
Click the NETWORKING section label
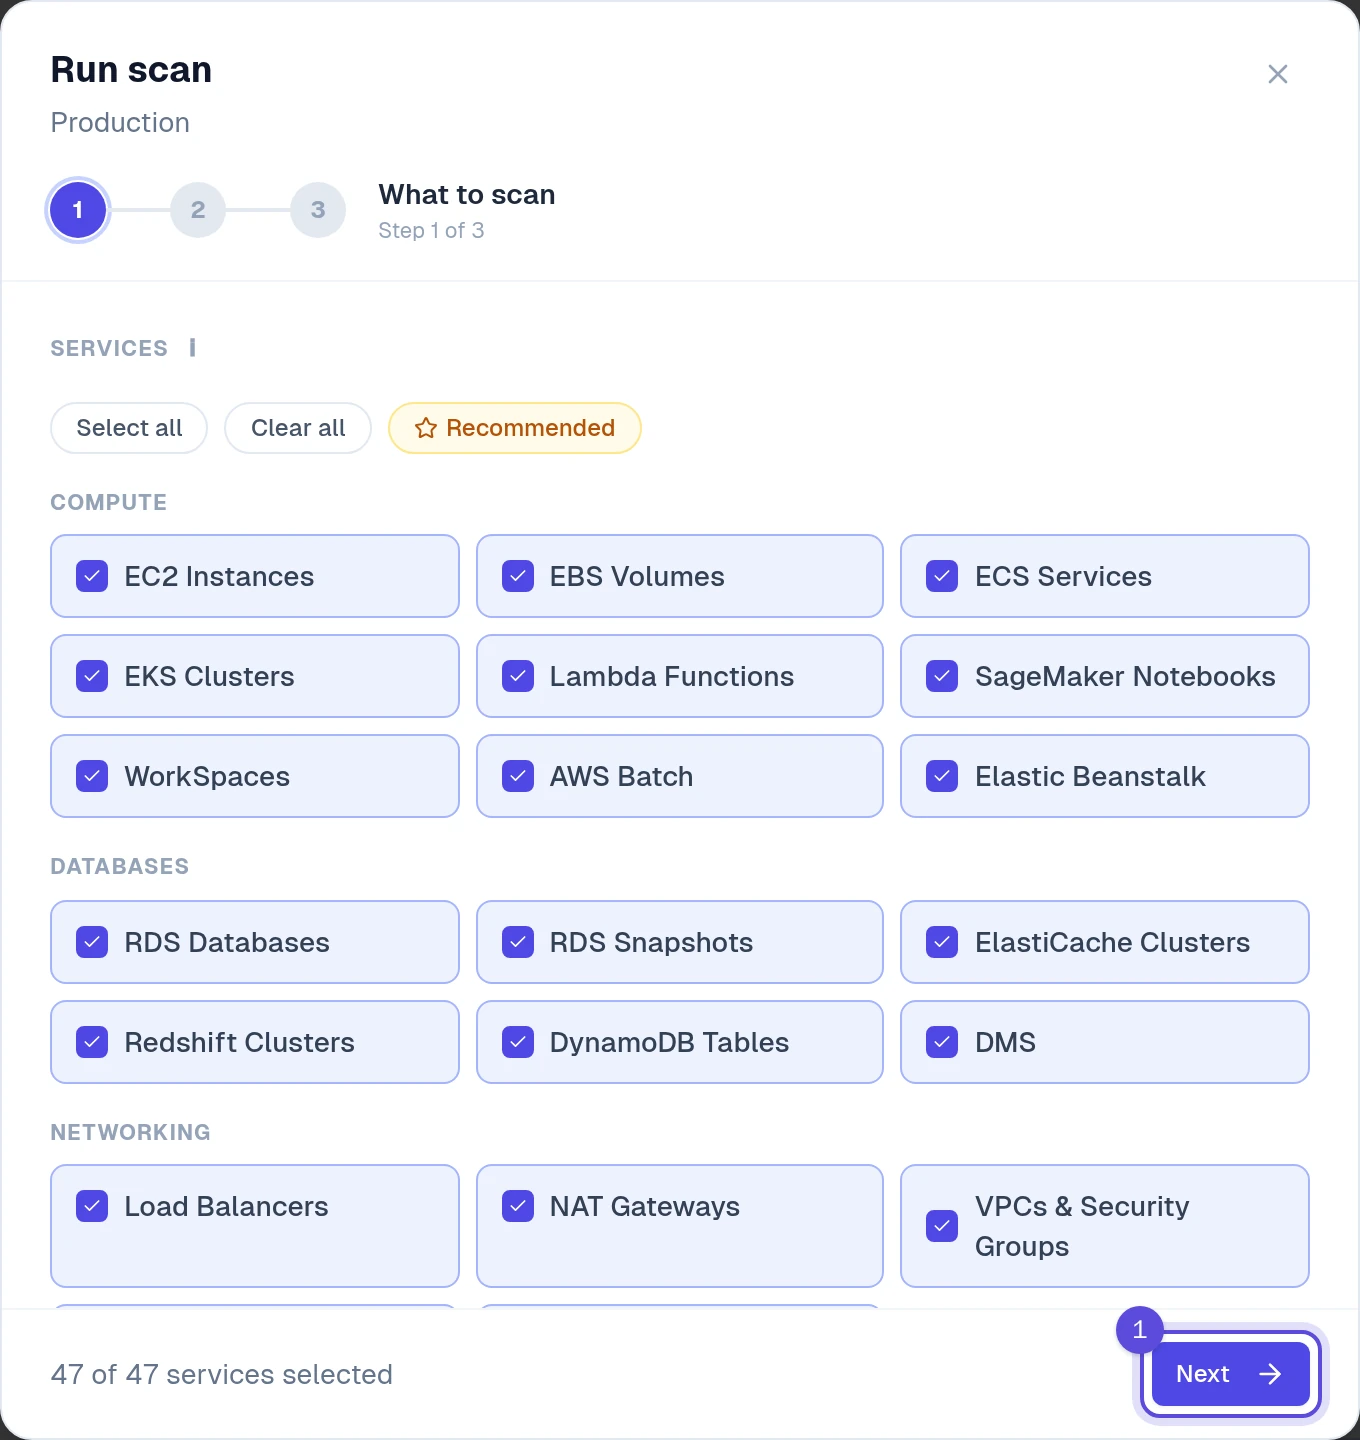(131, 1132)
